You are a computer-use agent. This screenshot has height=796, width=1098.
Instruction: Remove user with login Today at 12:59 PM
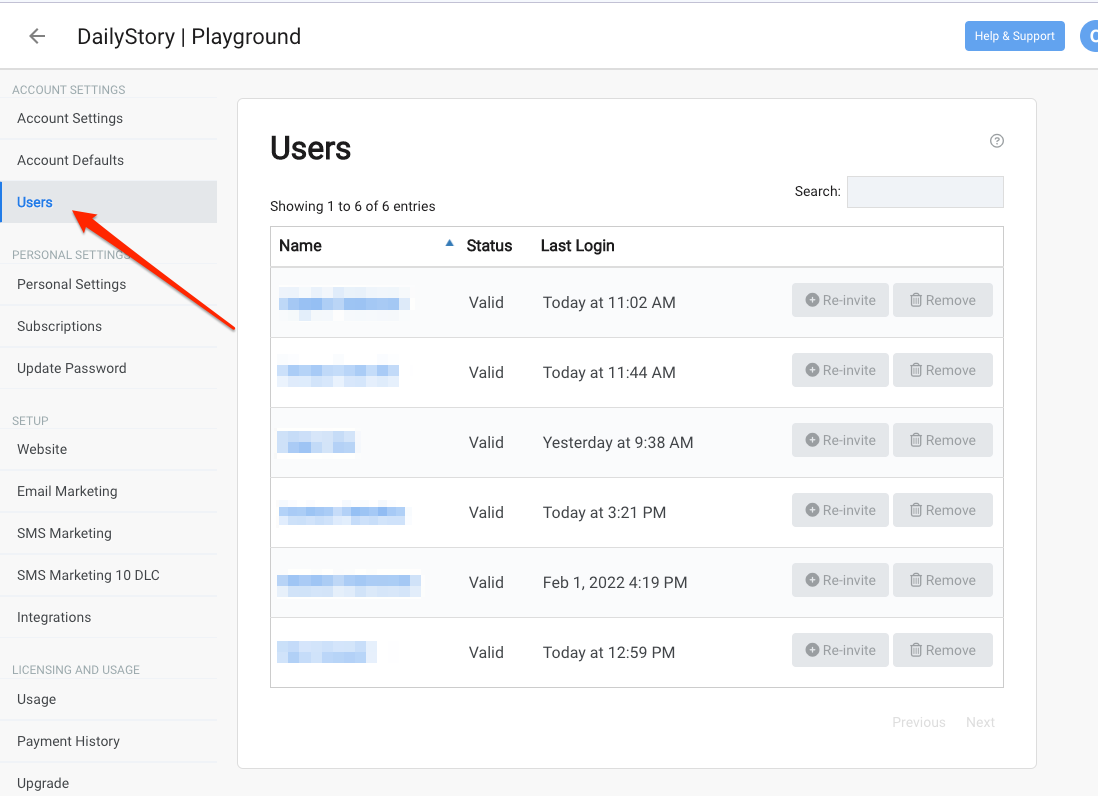[943, 650]
